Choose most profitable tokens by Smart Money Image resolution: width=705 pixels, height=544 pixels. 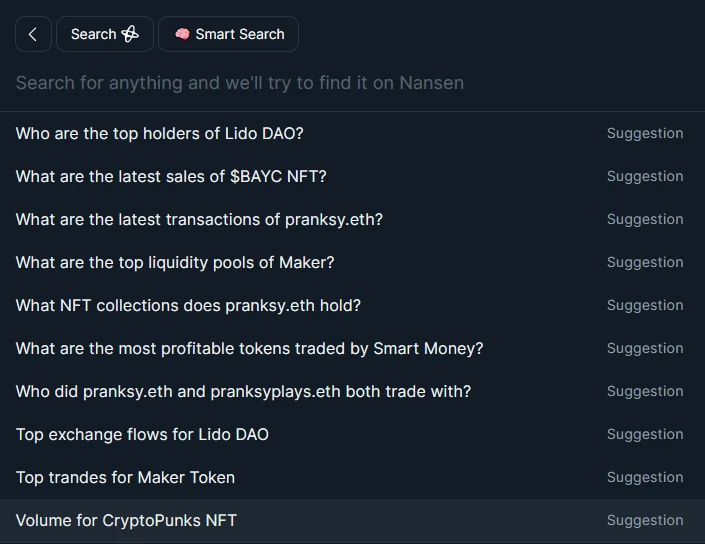tap(249, 348)
